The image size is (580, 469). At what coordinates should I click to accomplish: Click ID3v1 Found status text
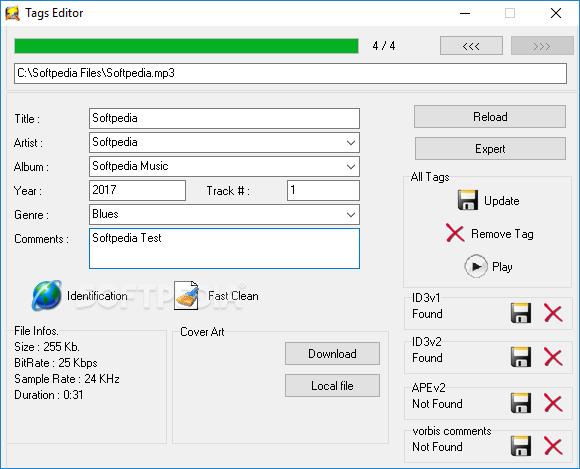click(427, 314)
